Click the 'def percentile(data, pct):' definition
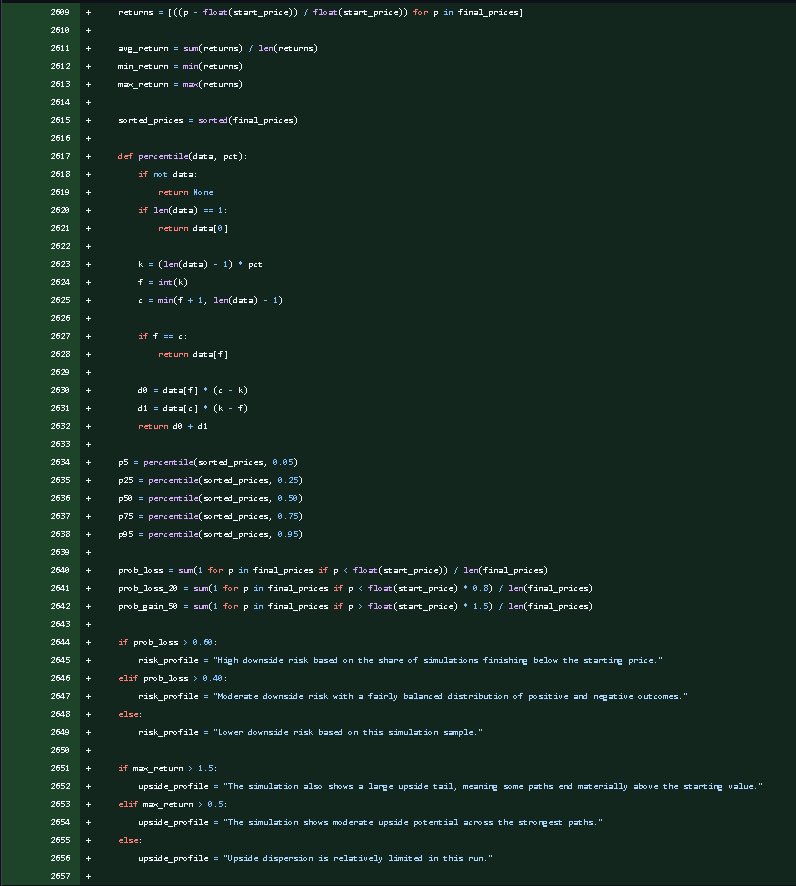796x886 pixels. pos(182,156)
